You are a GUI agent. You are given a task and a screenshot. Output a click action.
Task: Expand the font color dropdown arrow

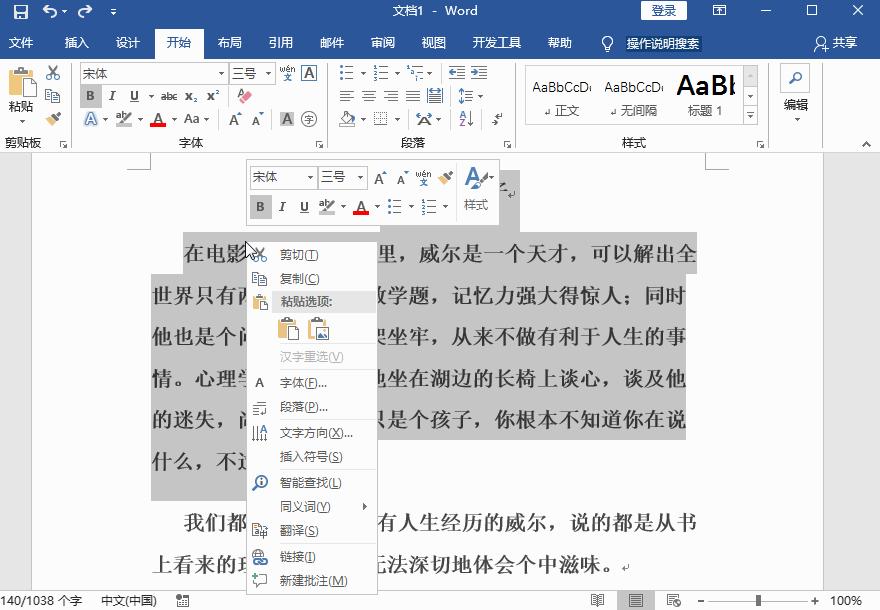(174, 119)
